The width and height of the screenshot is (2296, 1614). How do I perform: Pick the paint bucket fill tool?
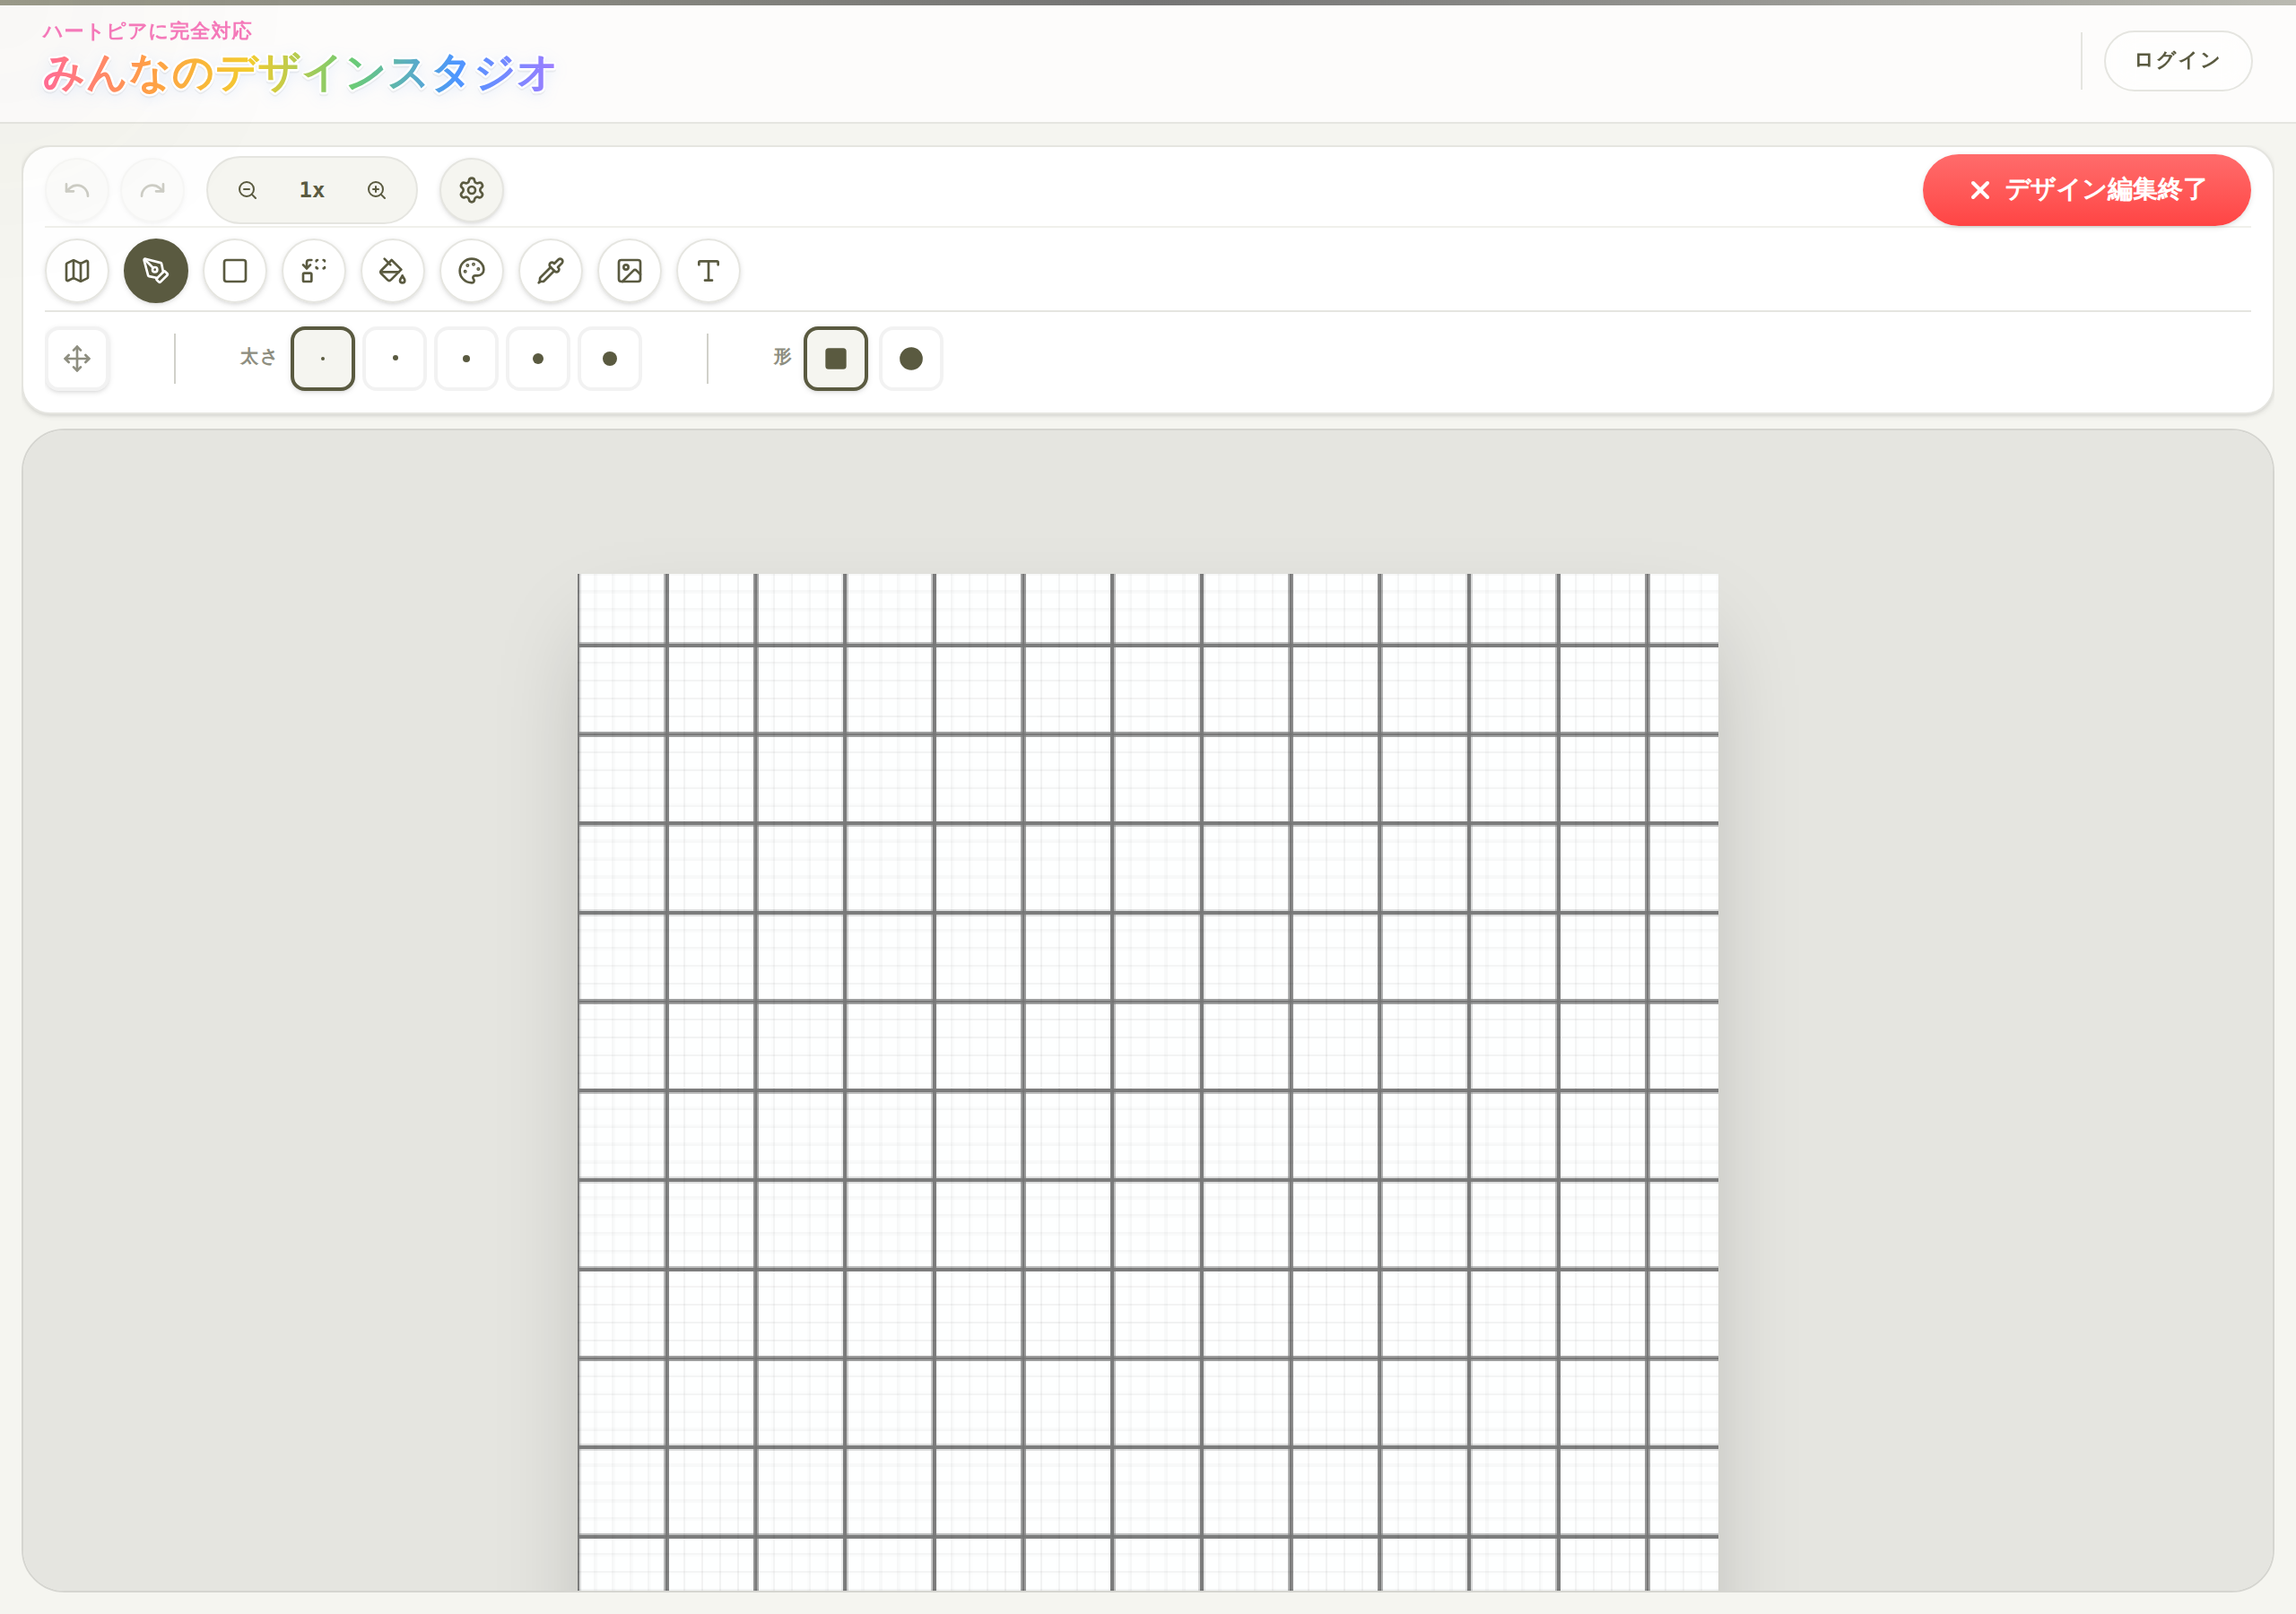393,271
